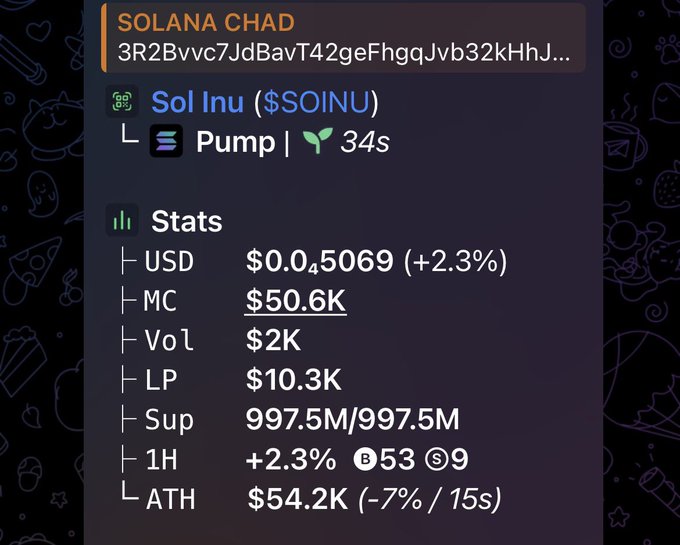
Task: Select the USD price $0.0₄5069 value
Action: pos(320,261)
